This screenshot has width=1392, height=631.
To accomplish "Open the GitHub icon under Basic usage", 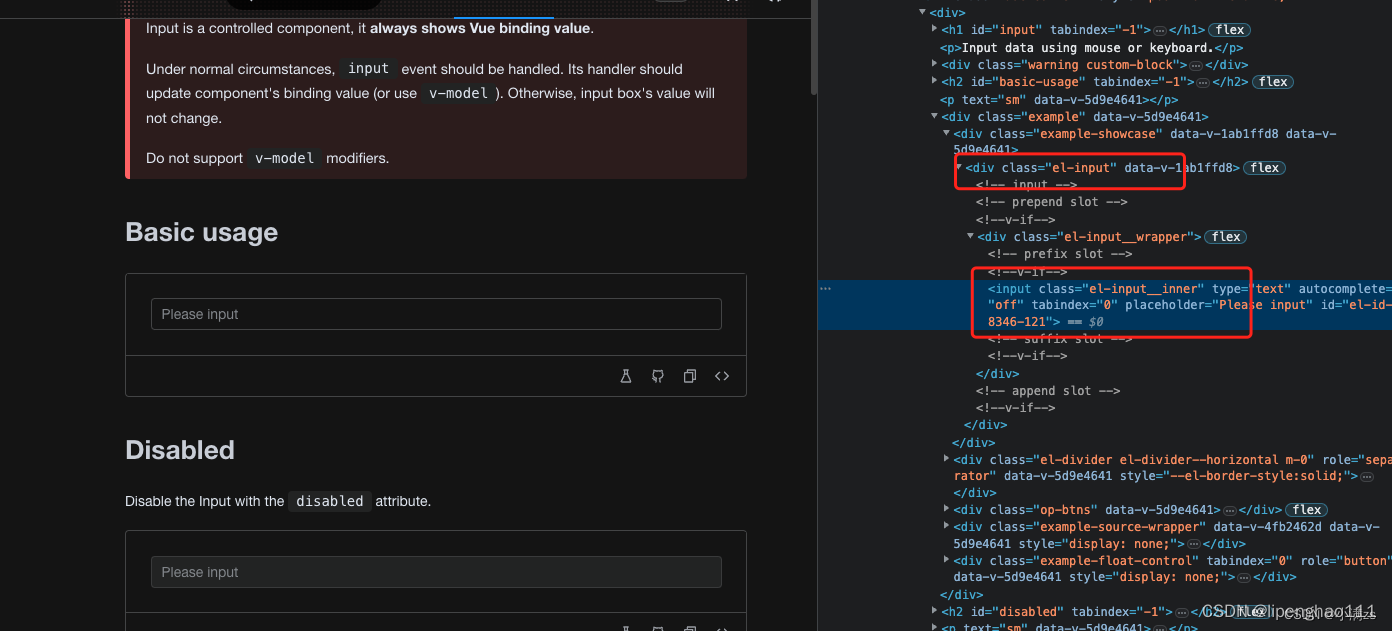I will tap(658, 376).
